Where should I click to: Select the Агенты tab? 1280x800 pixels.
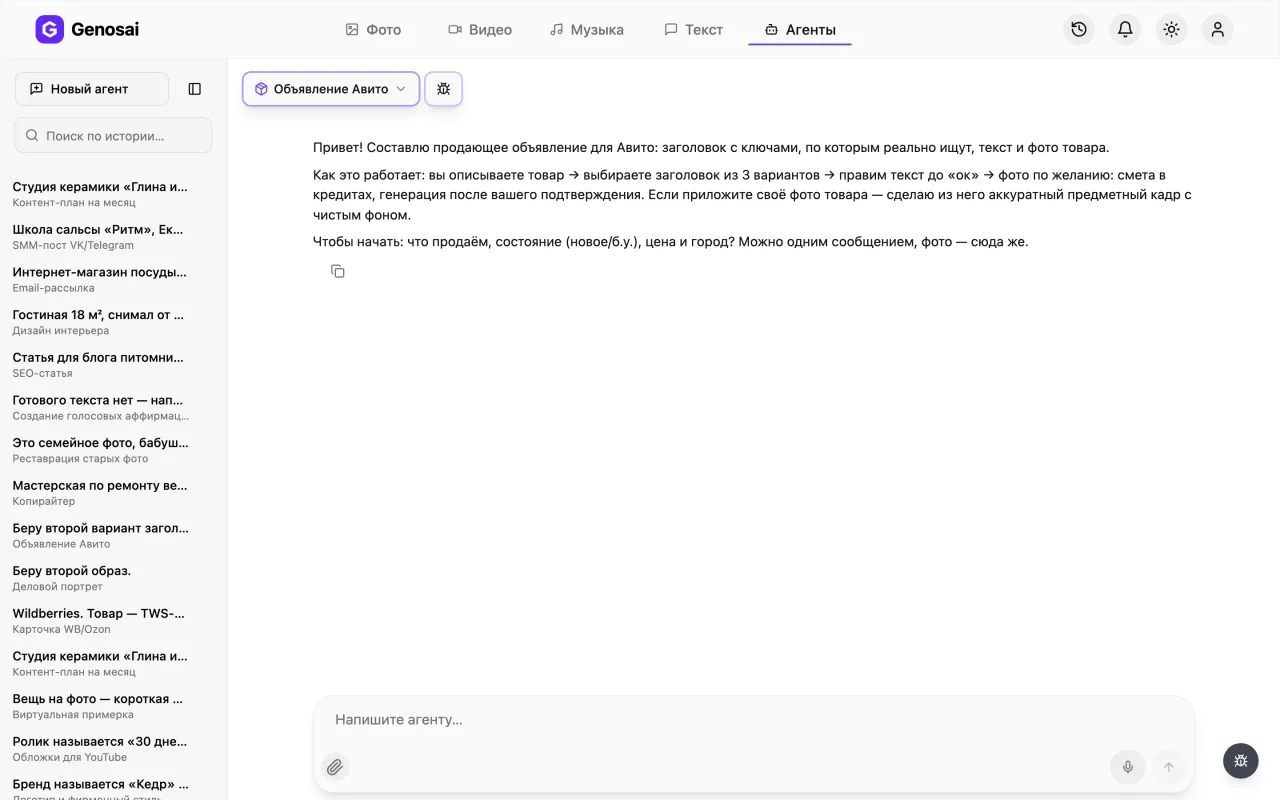pos(800,30)
